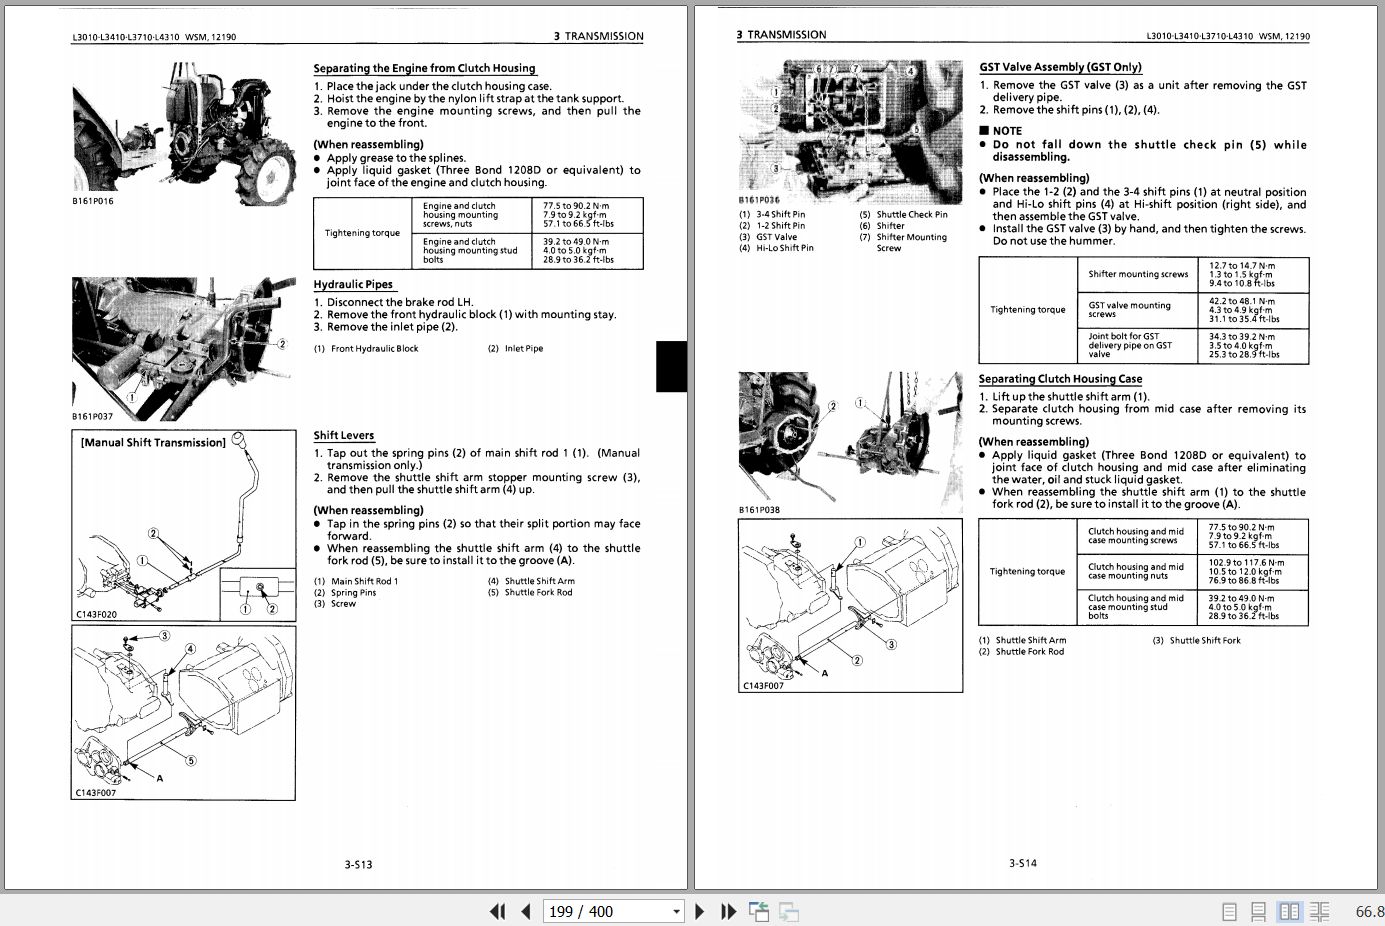Click page number 3-S14 footer
Viewport: 1385px width, 926px height.
1023,863
